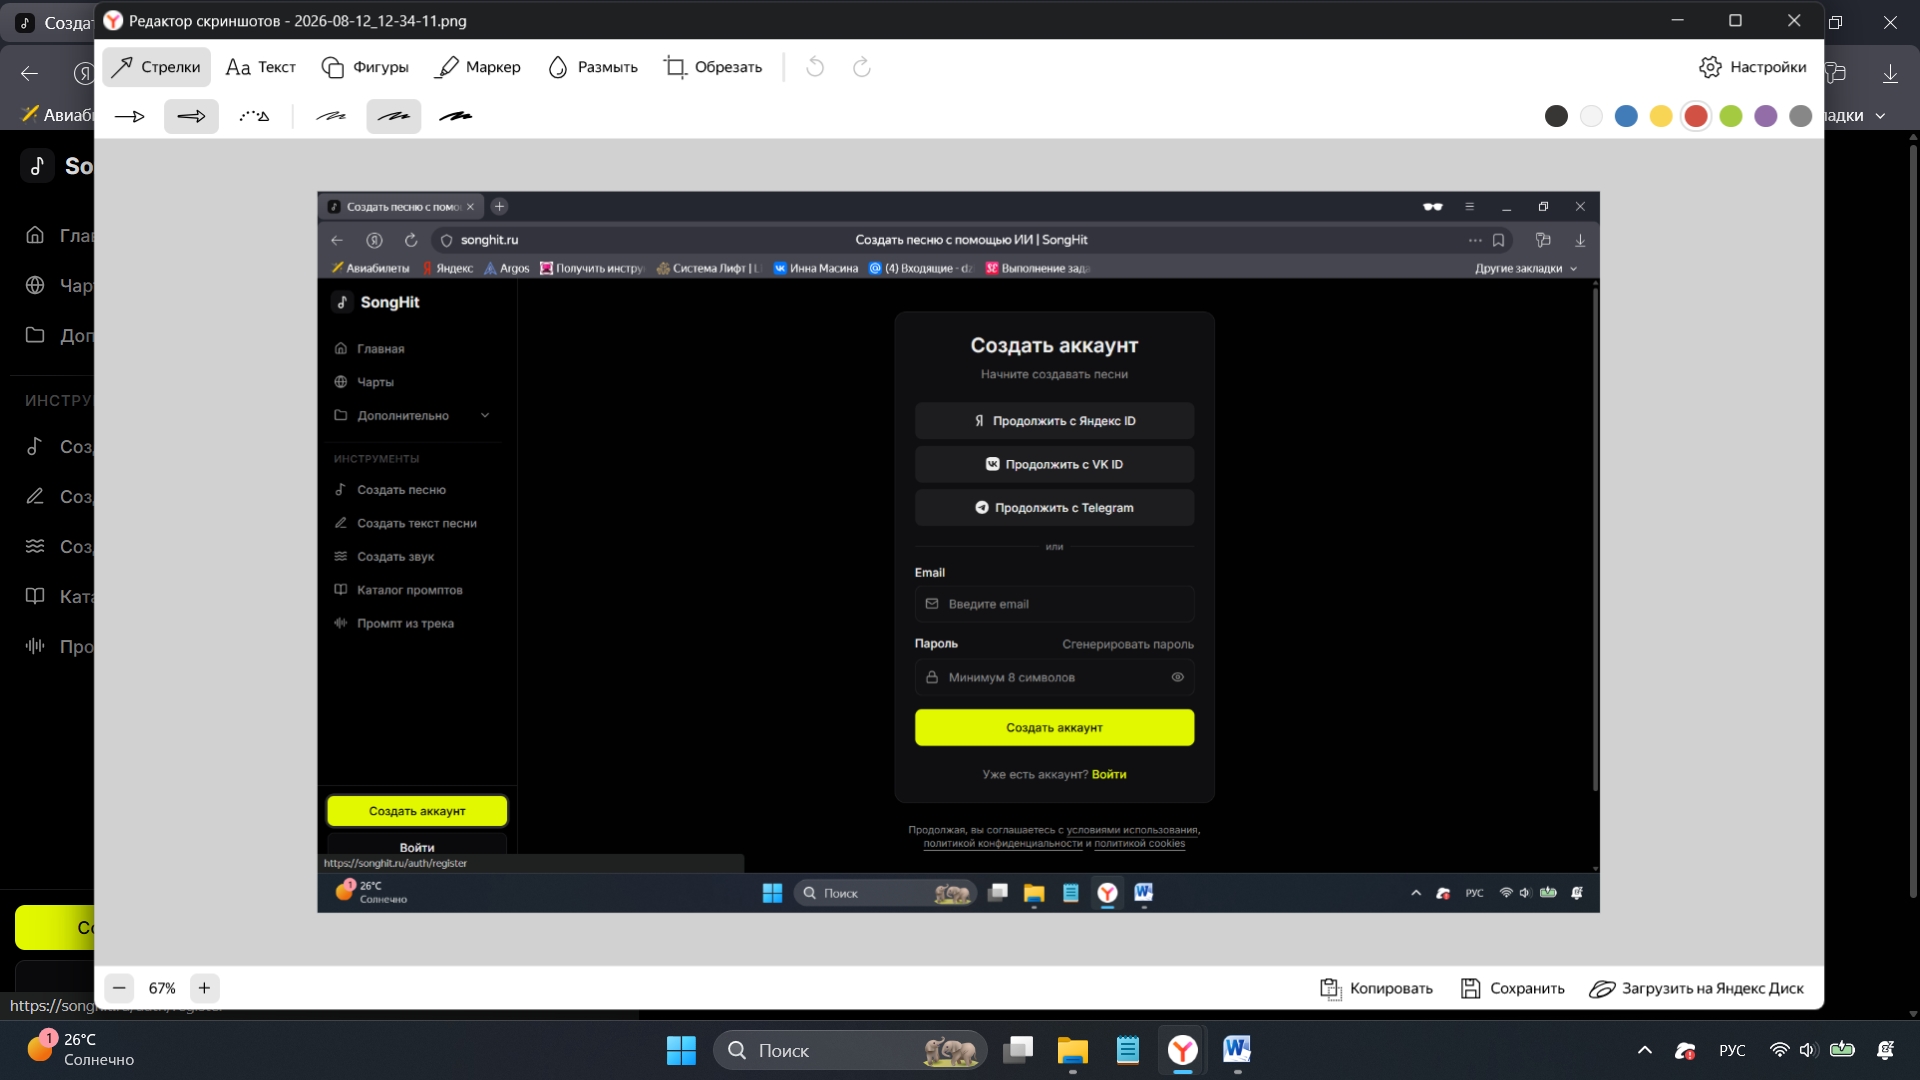Set the thinnest stroke thickness
This screenshot has width=1920, height=1080.
pyautogui.click(x=331, y=116)
